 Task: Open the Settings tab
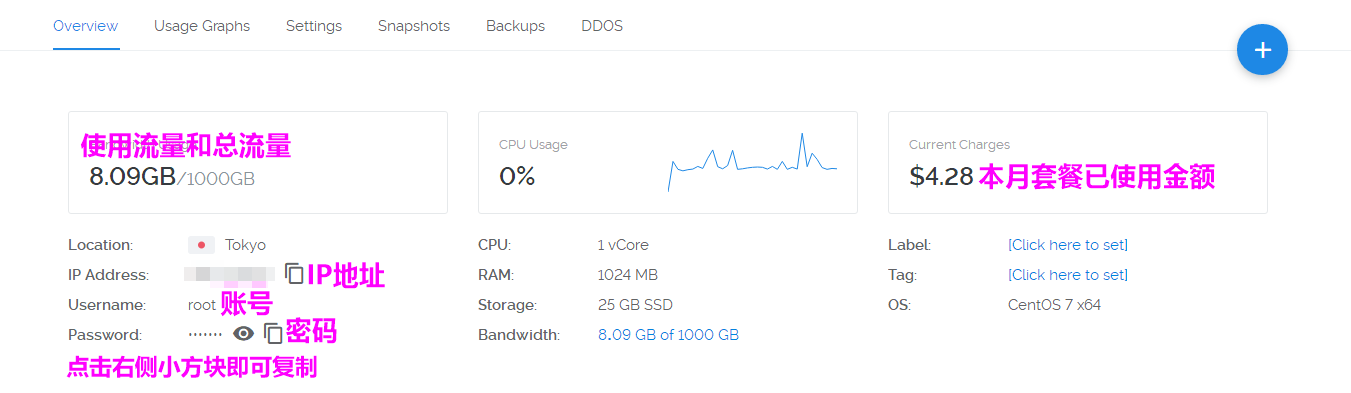click(314, 26)
